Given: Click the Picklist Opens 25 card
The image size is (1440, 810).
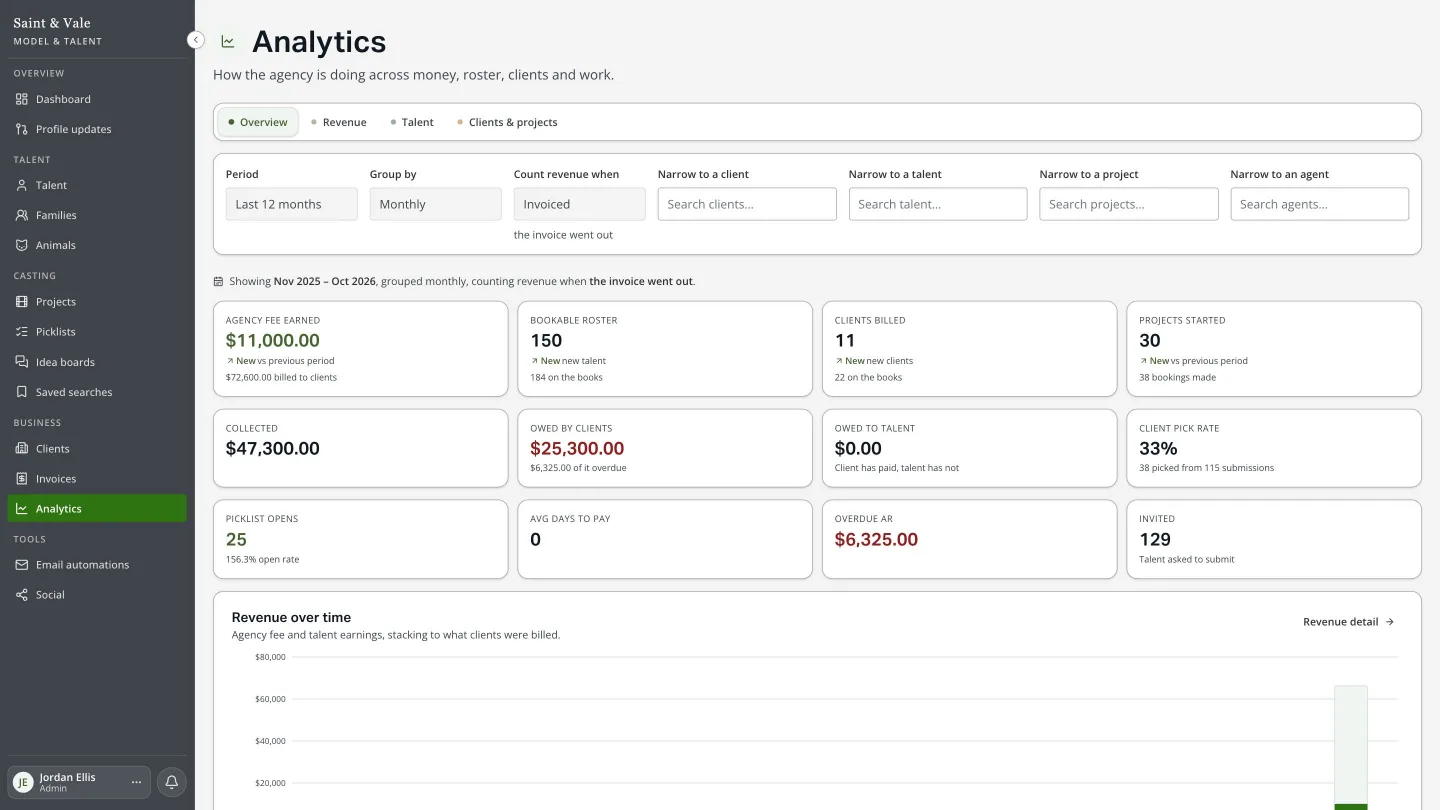Looking at the screenshot, I should (360, 539).
